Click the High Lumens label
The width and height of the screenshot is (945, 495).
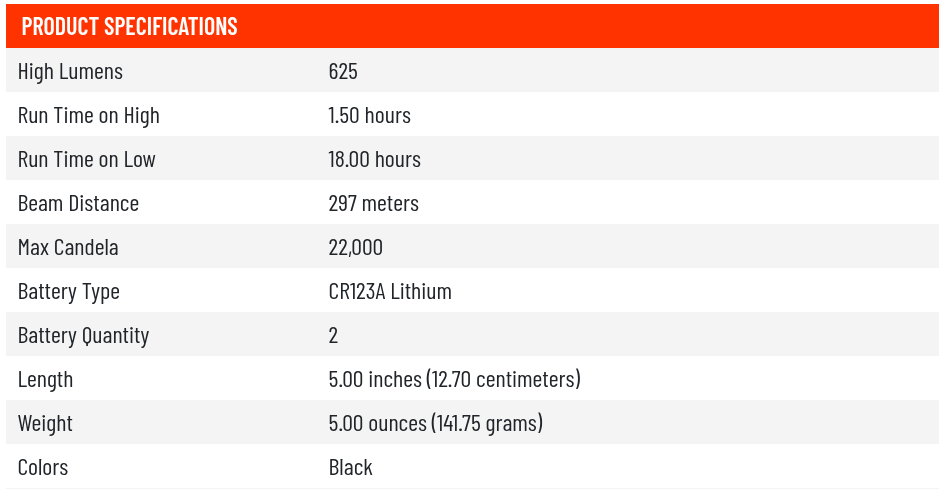pyautogui.click(x=70, y=72)
